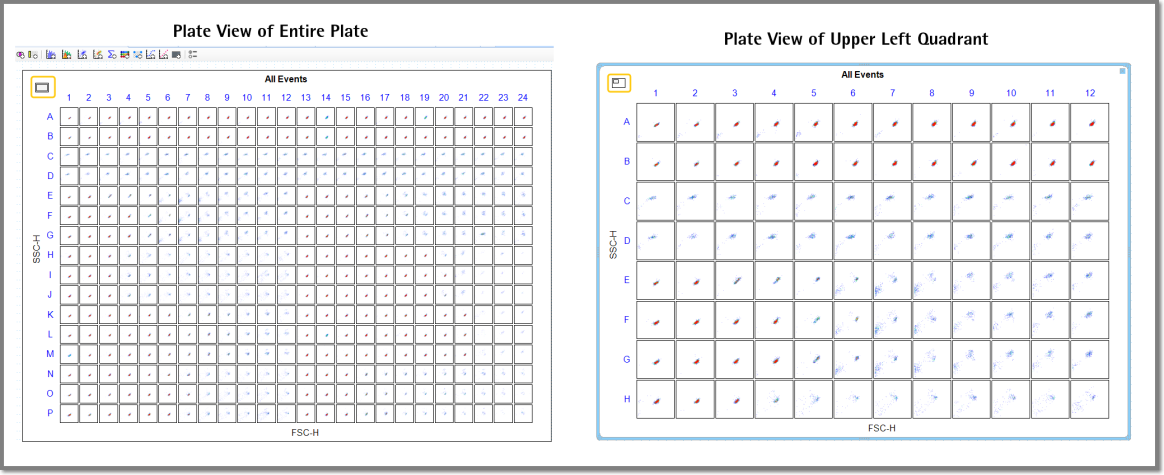
Task: Click the add overlay histogram toolbar icon
Action: (67, 54)
